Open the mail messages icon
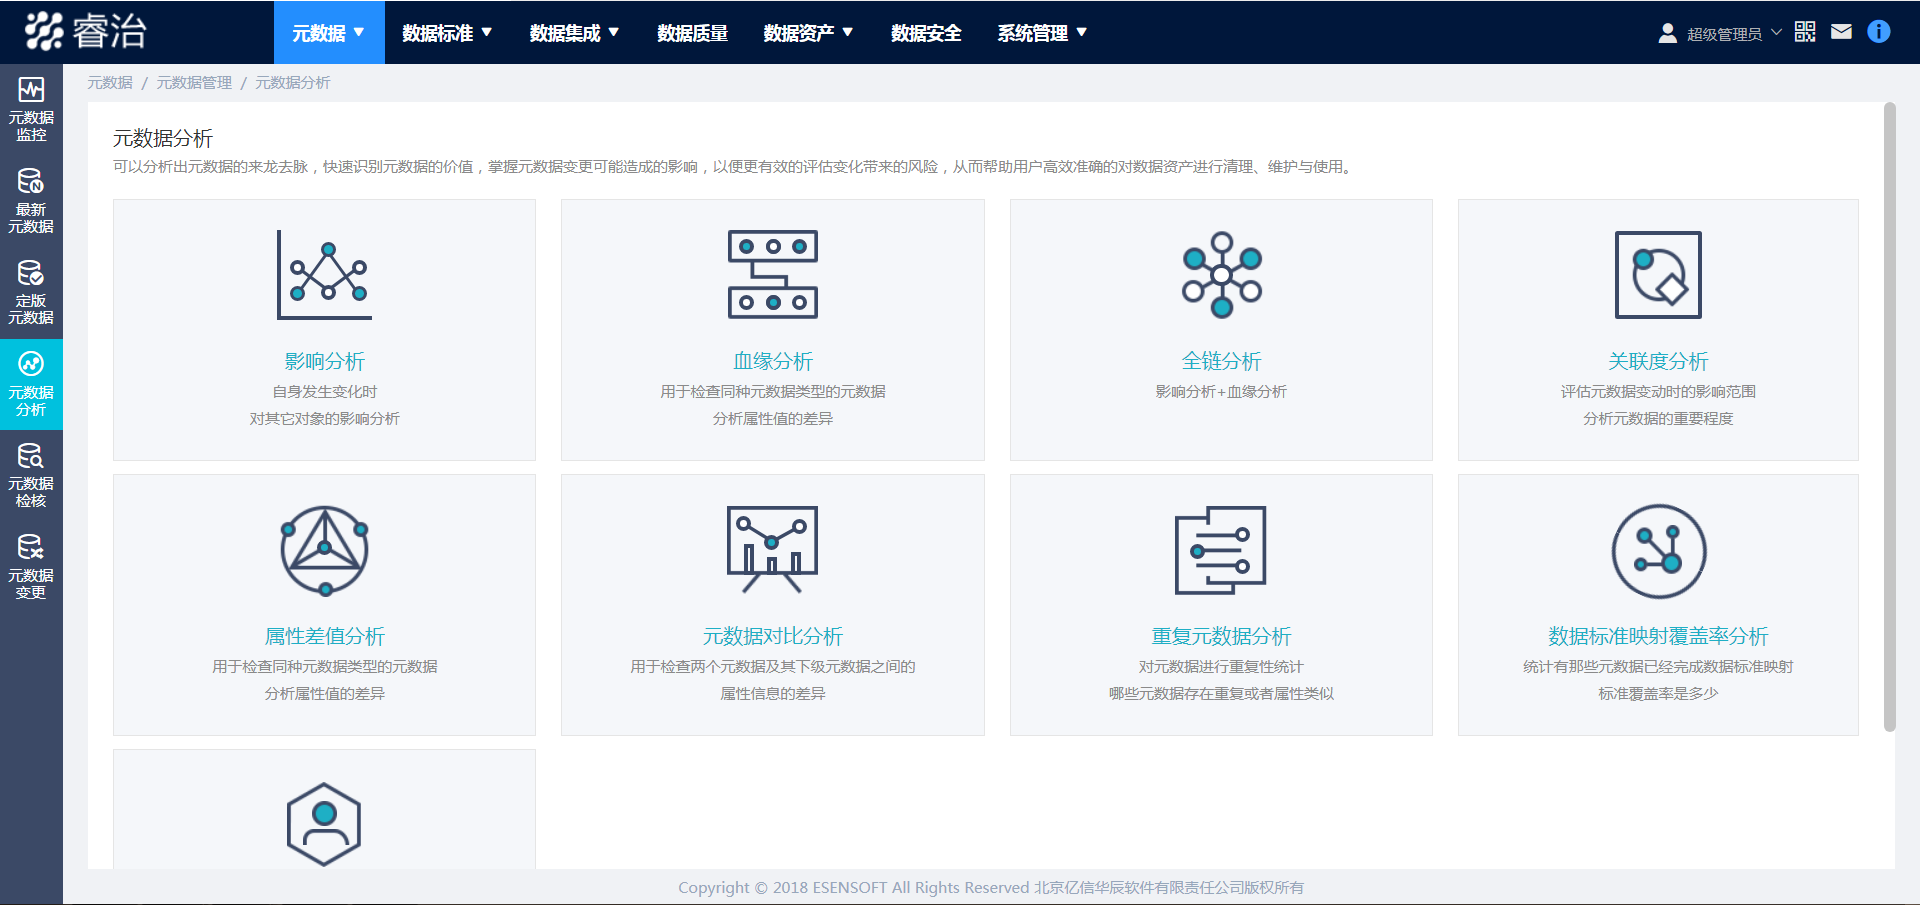Viewport: 1920px width, 905px height. click(1841, 32)
